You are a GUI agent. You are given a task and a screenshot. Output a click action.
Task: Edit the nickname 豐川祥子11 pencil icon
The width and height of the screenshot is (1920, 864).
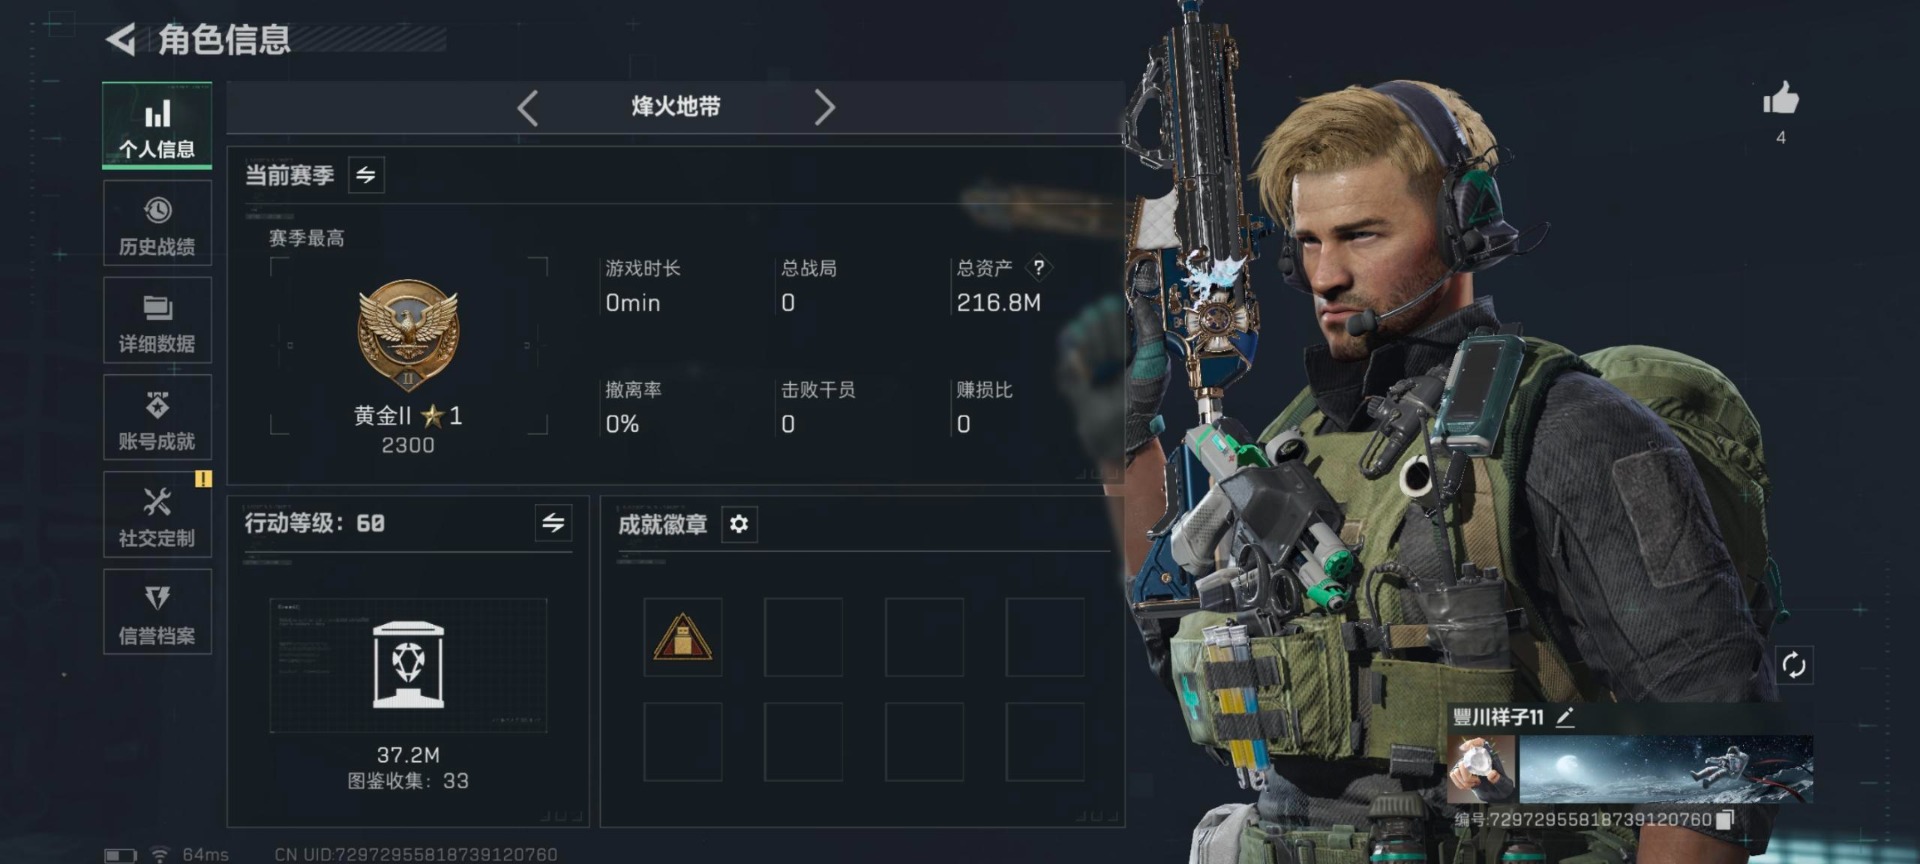pyautogui.click(x=1565, y=717)
